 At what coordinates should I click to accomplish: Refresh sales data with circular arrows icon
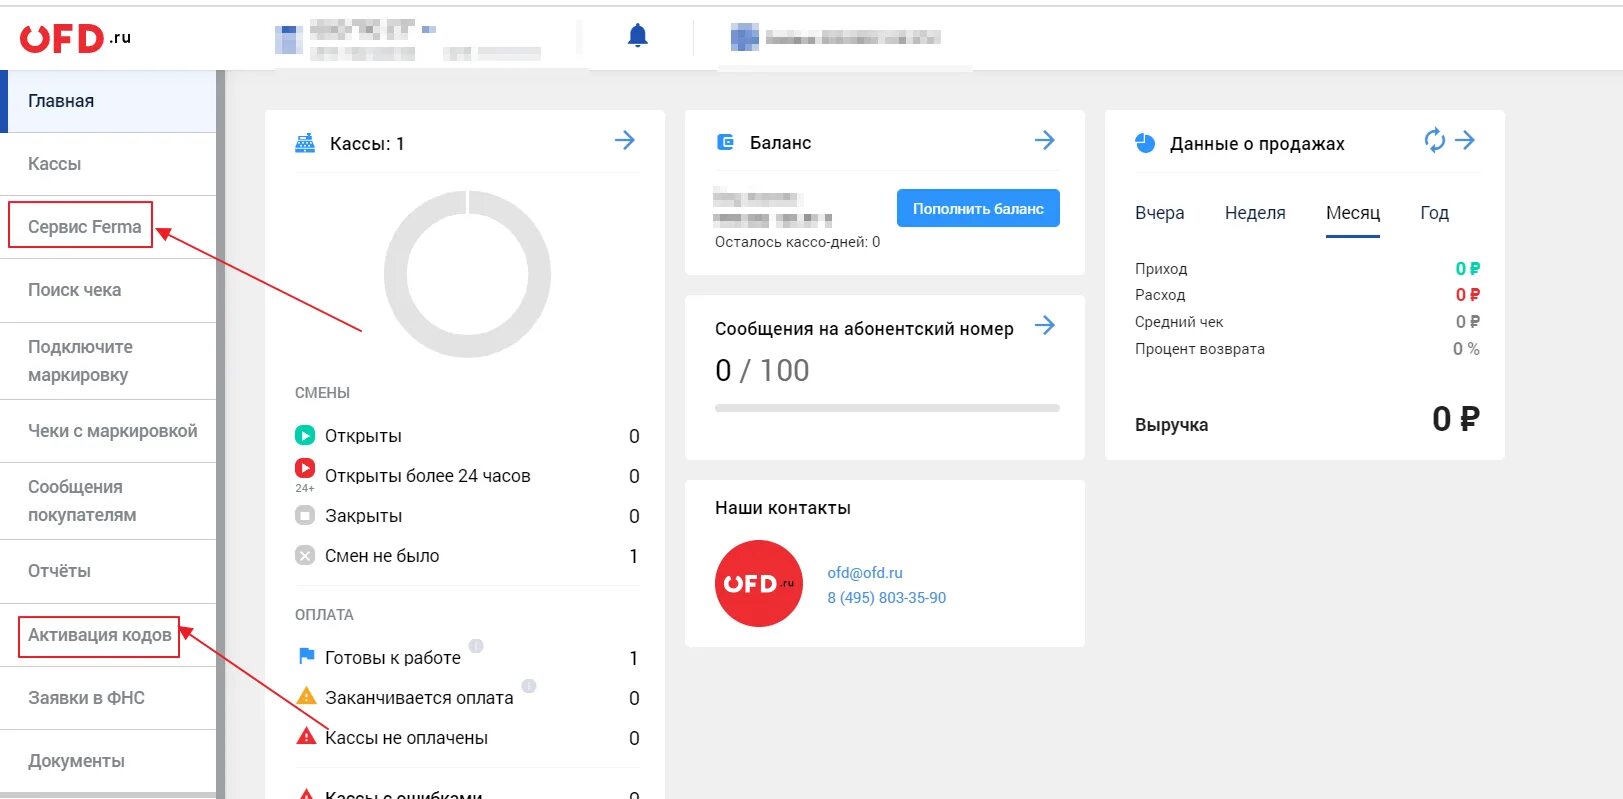(1435, 140)
